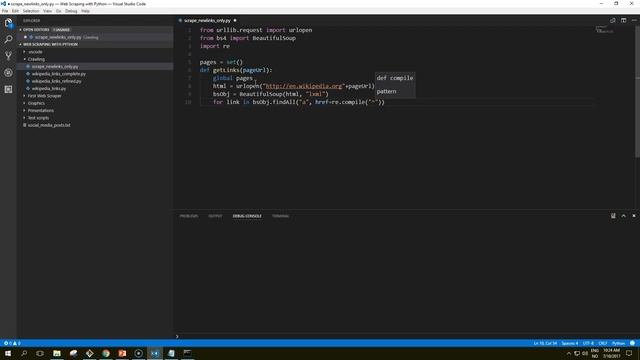Click the Python file icon of wikipedia_links_complete.py
The width and height of the screenshot is (640, 360).
pos(28,74)
